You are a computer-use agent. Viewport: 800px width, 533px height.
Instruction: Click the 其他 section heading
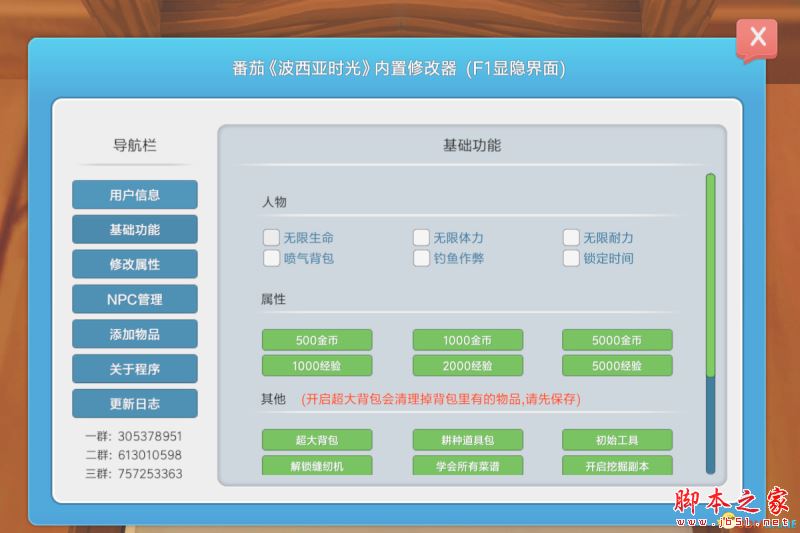pos(273,399)
